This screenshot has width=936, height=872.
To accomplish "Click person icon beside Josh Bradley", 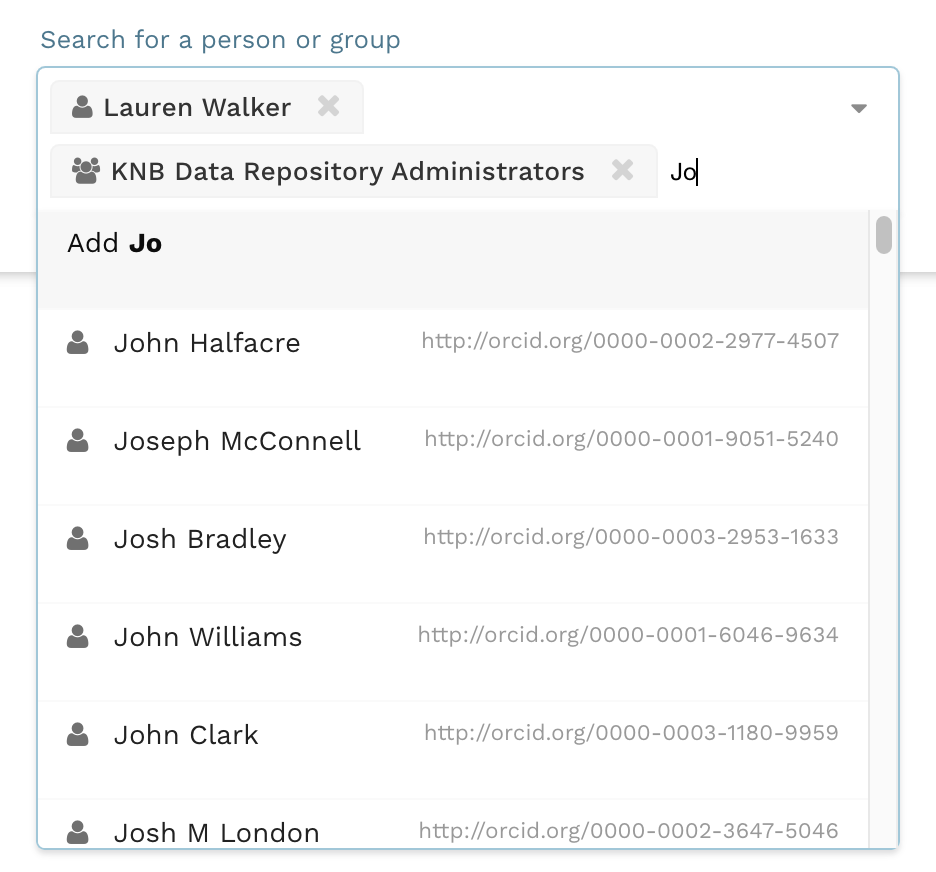I will tap(77, 539).
